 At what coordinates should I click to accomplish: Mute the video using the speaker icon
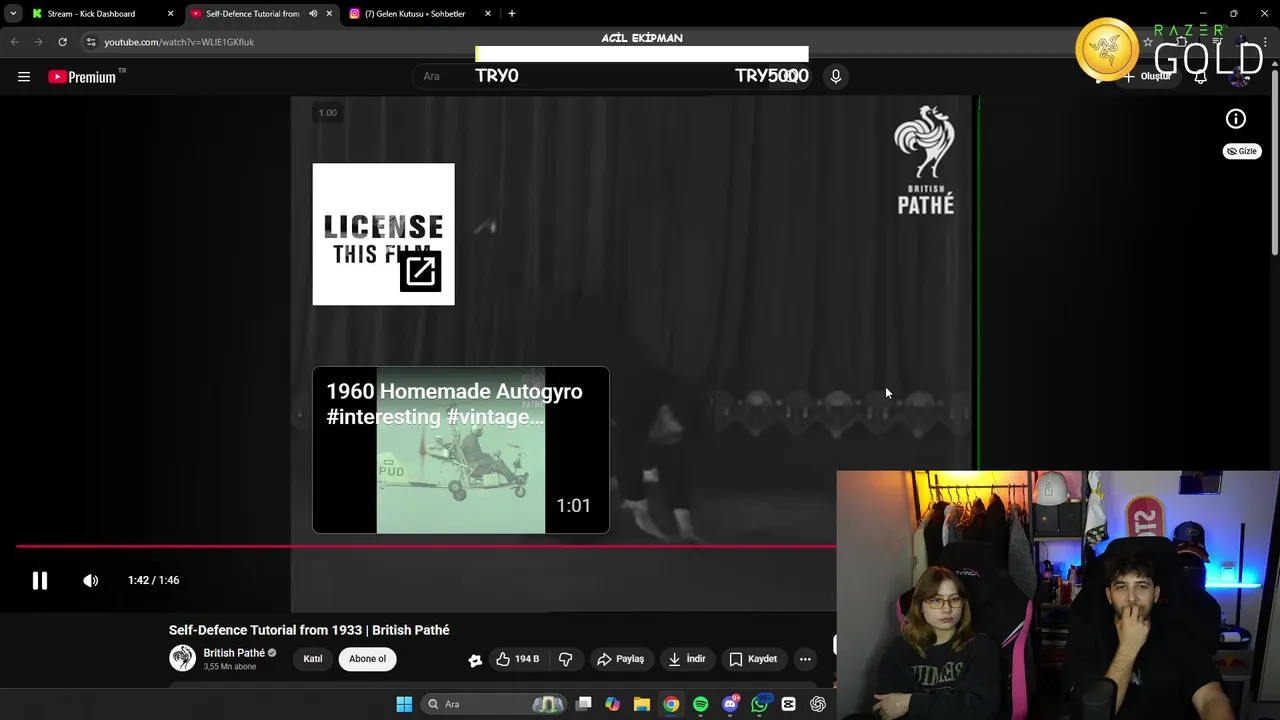point(91,580)
